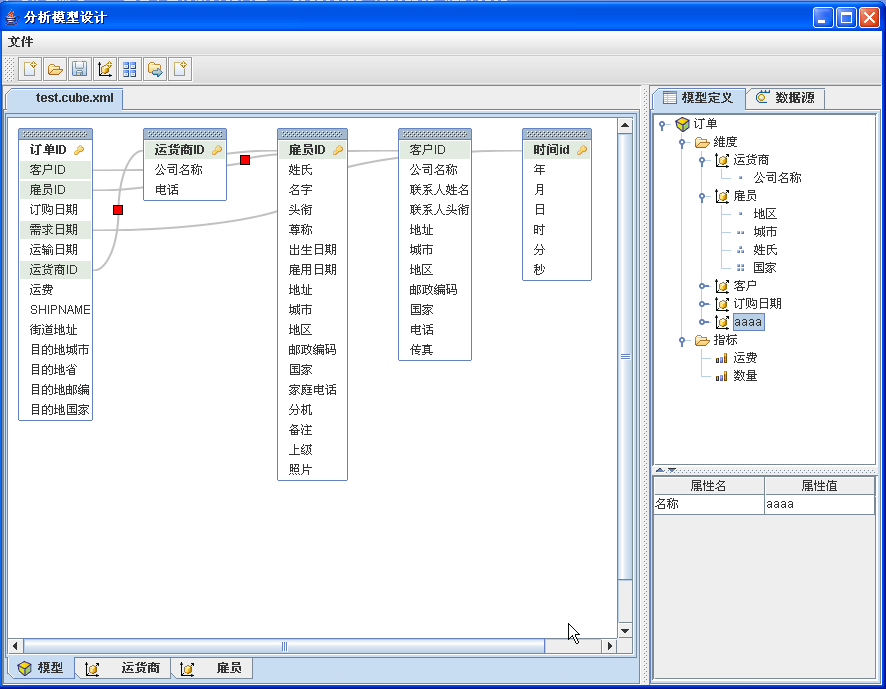Select the 地区 level under 雇员 in tree
The height and width of the screenshot is (689, 886).
click(x=765, y=214)
